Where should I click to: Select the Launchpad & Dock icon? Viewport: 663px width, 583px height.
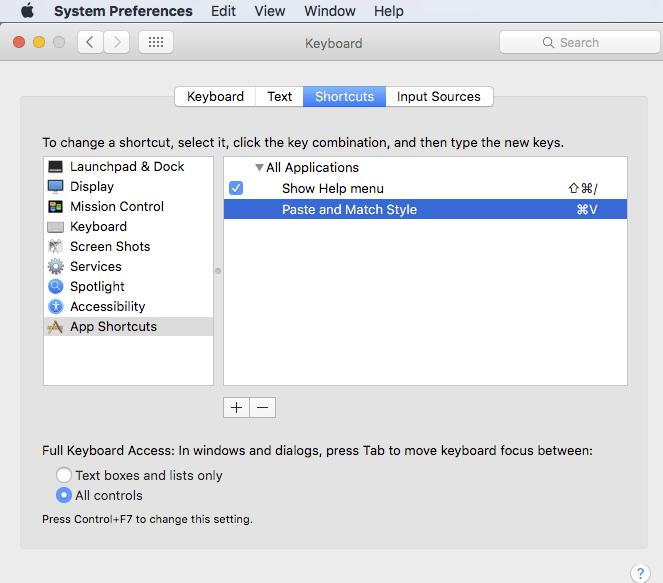point(55,167)
